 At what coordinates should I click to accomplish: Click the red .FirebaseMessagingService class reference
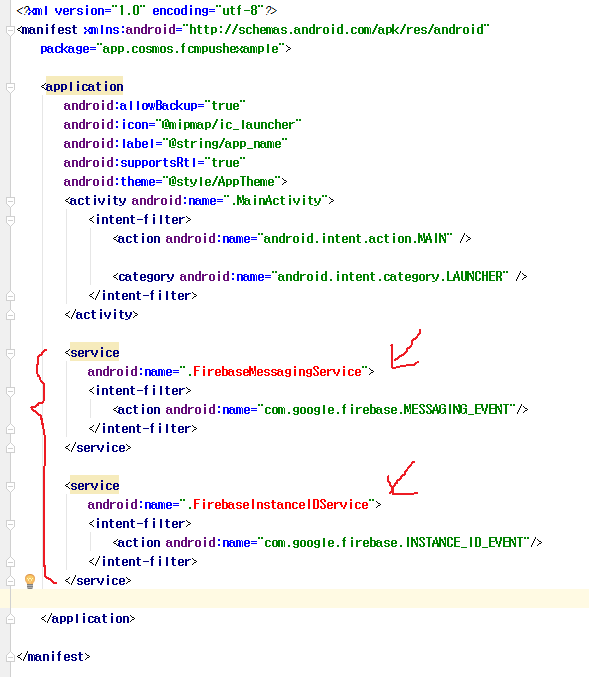[x=274, y=372]
